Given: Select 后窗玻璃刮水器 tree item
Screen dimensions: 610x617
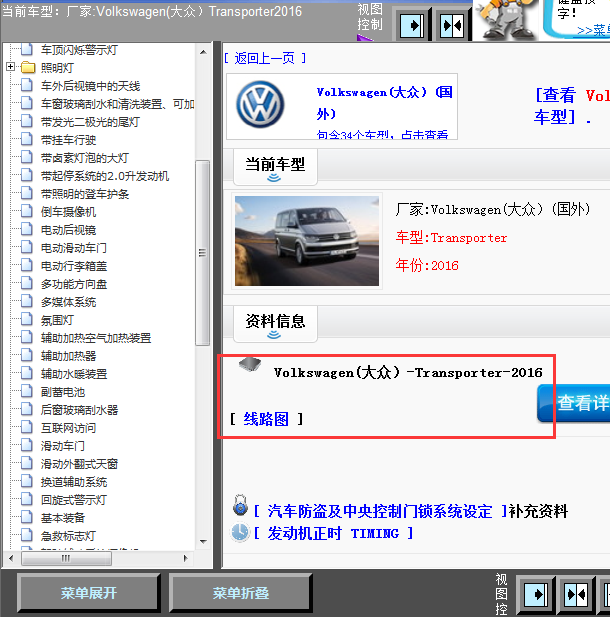Looking at the screenshot, I should click(x=79, y=410).
